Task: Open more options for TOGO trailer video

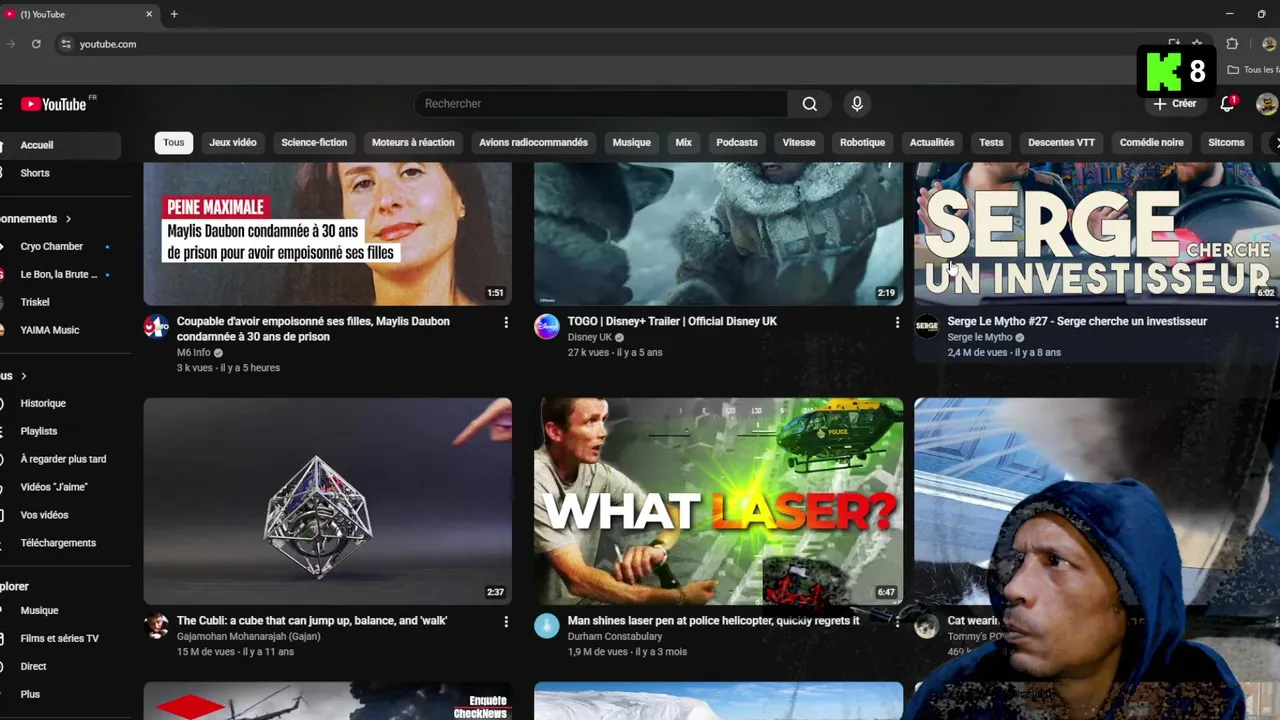Action: point(897,322)
